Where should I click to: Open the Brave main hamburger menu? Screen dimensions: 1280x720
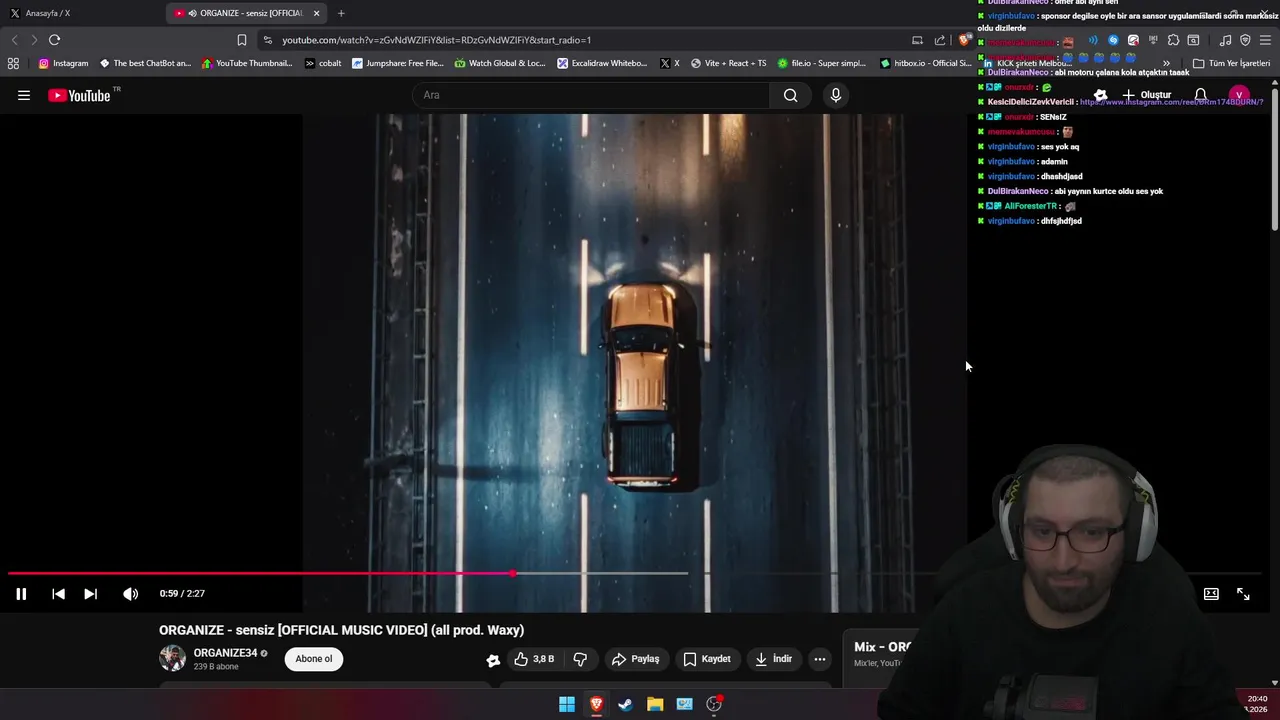(x=1265, y=40)
